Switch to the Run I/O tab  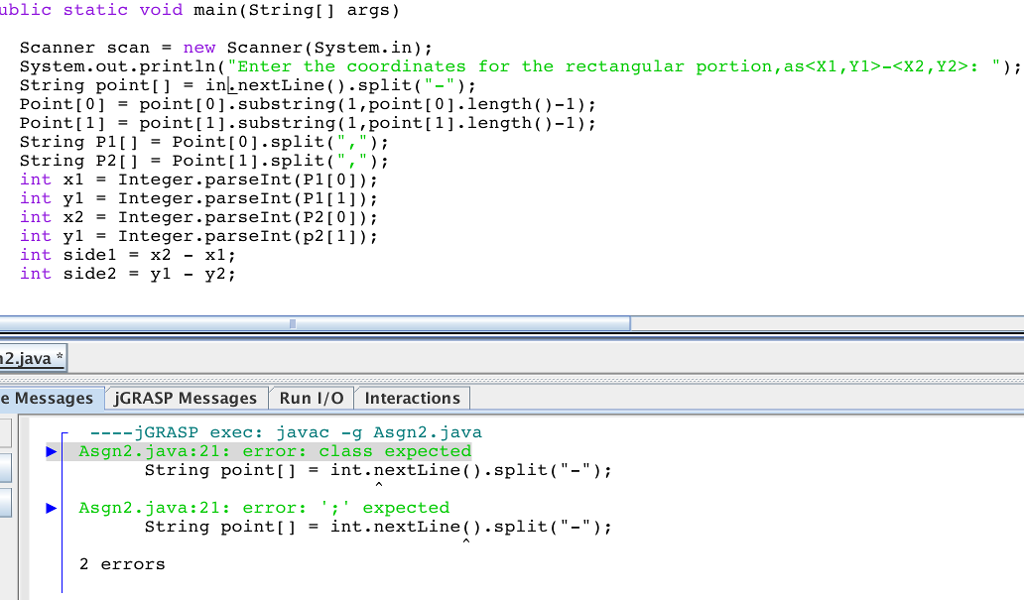(x=311, y=397)
